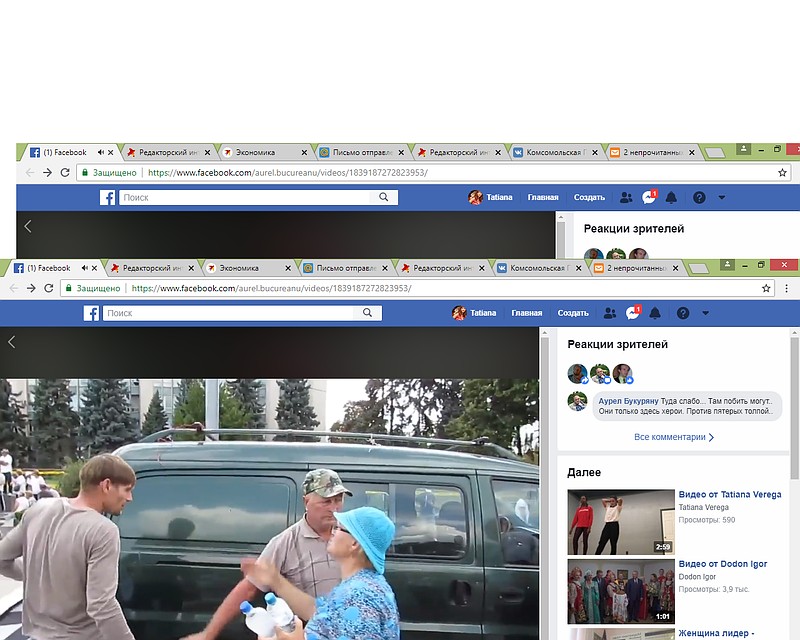Open Messenger icon in the back window
The image size is (800, 640).
(x=649, y=198)
